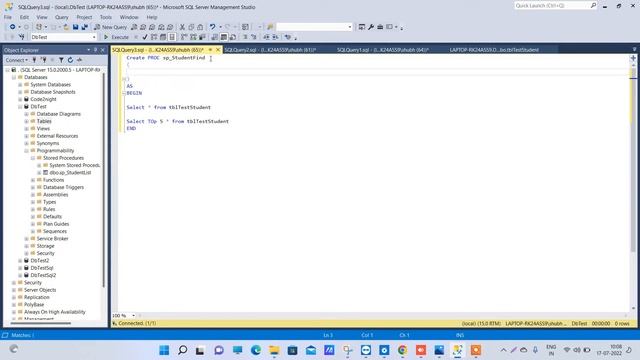Select the Database Triggers folder
Viewport: 640px width, 360px height.
pos(63,187)
